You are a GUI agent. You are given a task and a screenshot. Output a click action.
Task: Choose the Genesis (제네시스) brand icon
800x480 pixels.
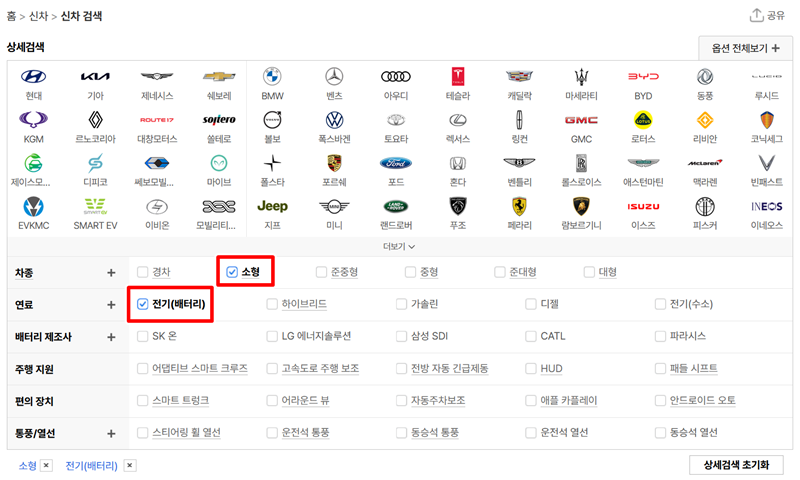(x=157, y=77)
